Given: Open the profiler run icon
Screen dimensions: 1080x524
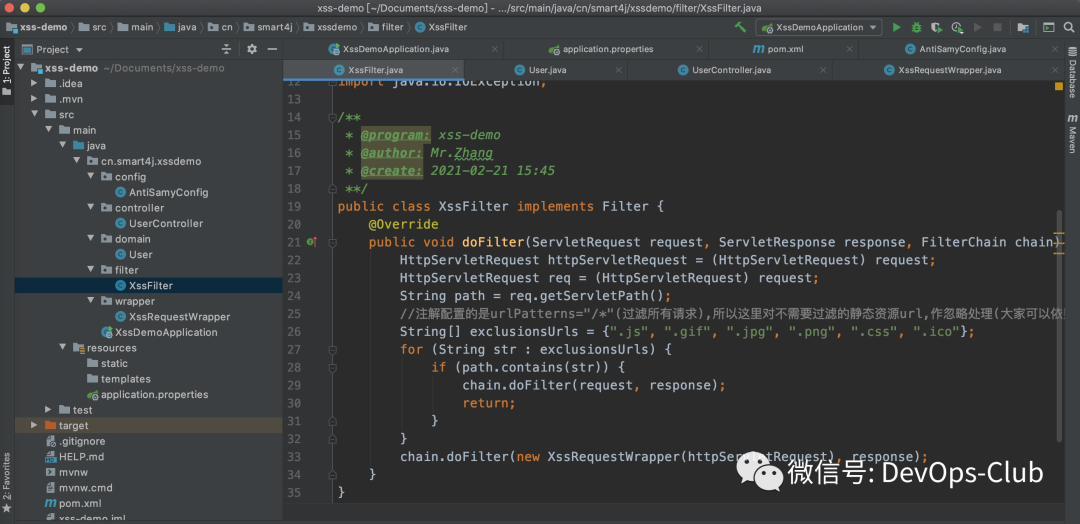Looking at the screenshot, I should point(957,28).
